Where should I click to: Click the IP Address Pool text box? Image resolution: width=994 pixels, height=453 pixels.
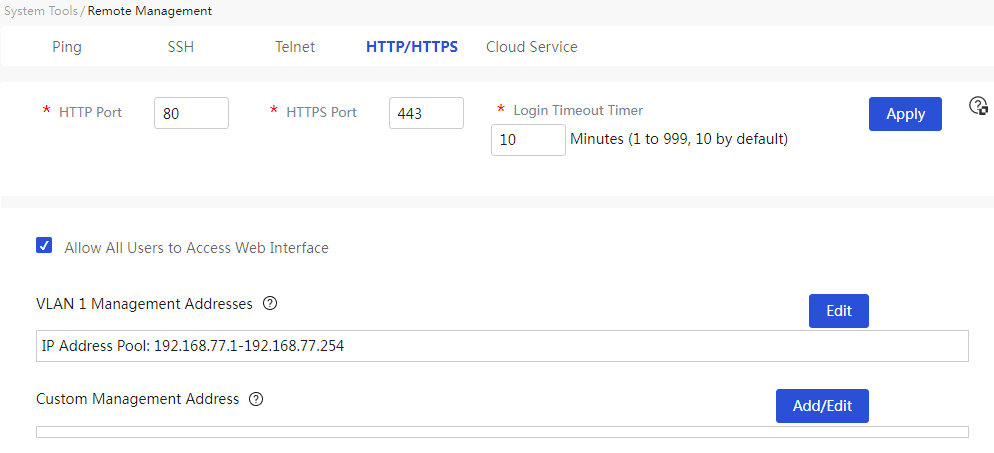click(502, 346)
